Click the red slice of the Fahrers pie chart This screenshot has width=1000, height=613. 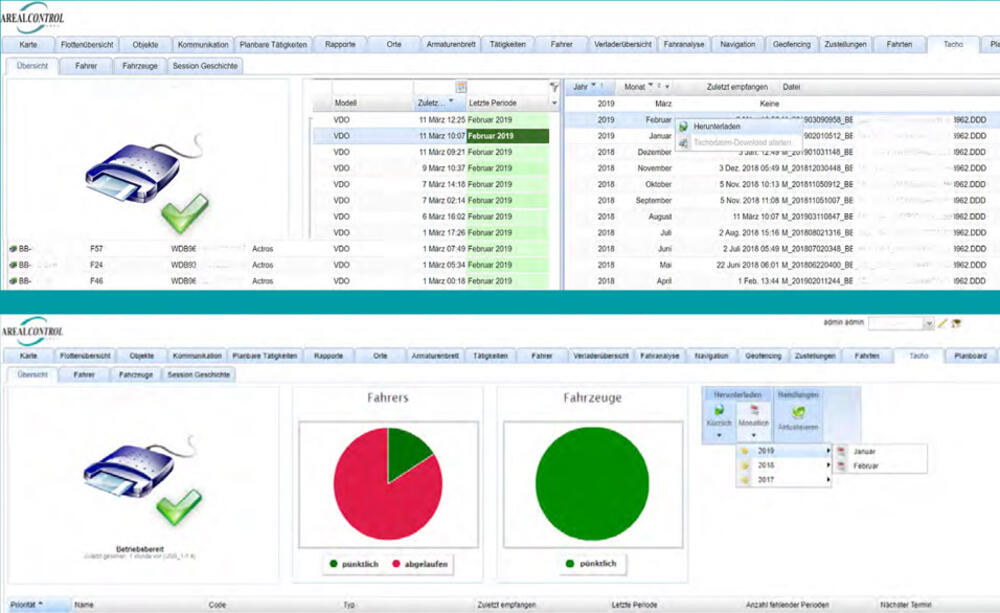click(x=370, y=490)
